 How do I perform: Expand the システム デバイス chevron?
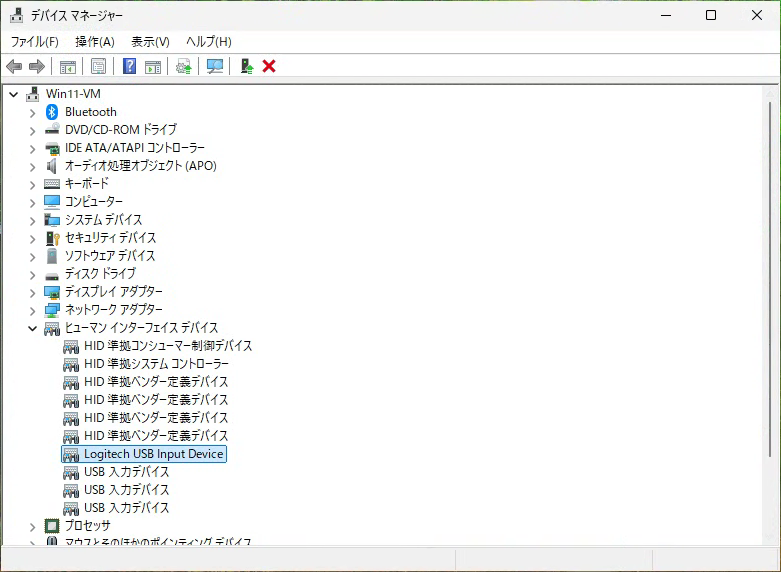pos(32,221)
